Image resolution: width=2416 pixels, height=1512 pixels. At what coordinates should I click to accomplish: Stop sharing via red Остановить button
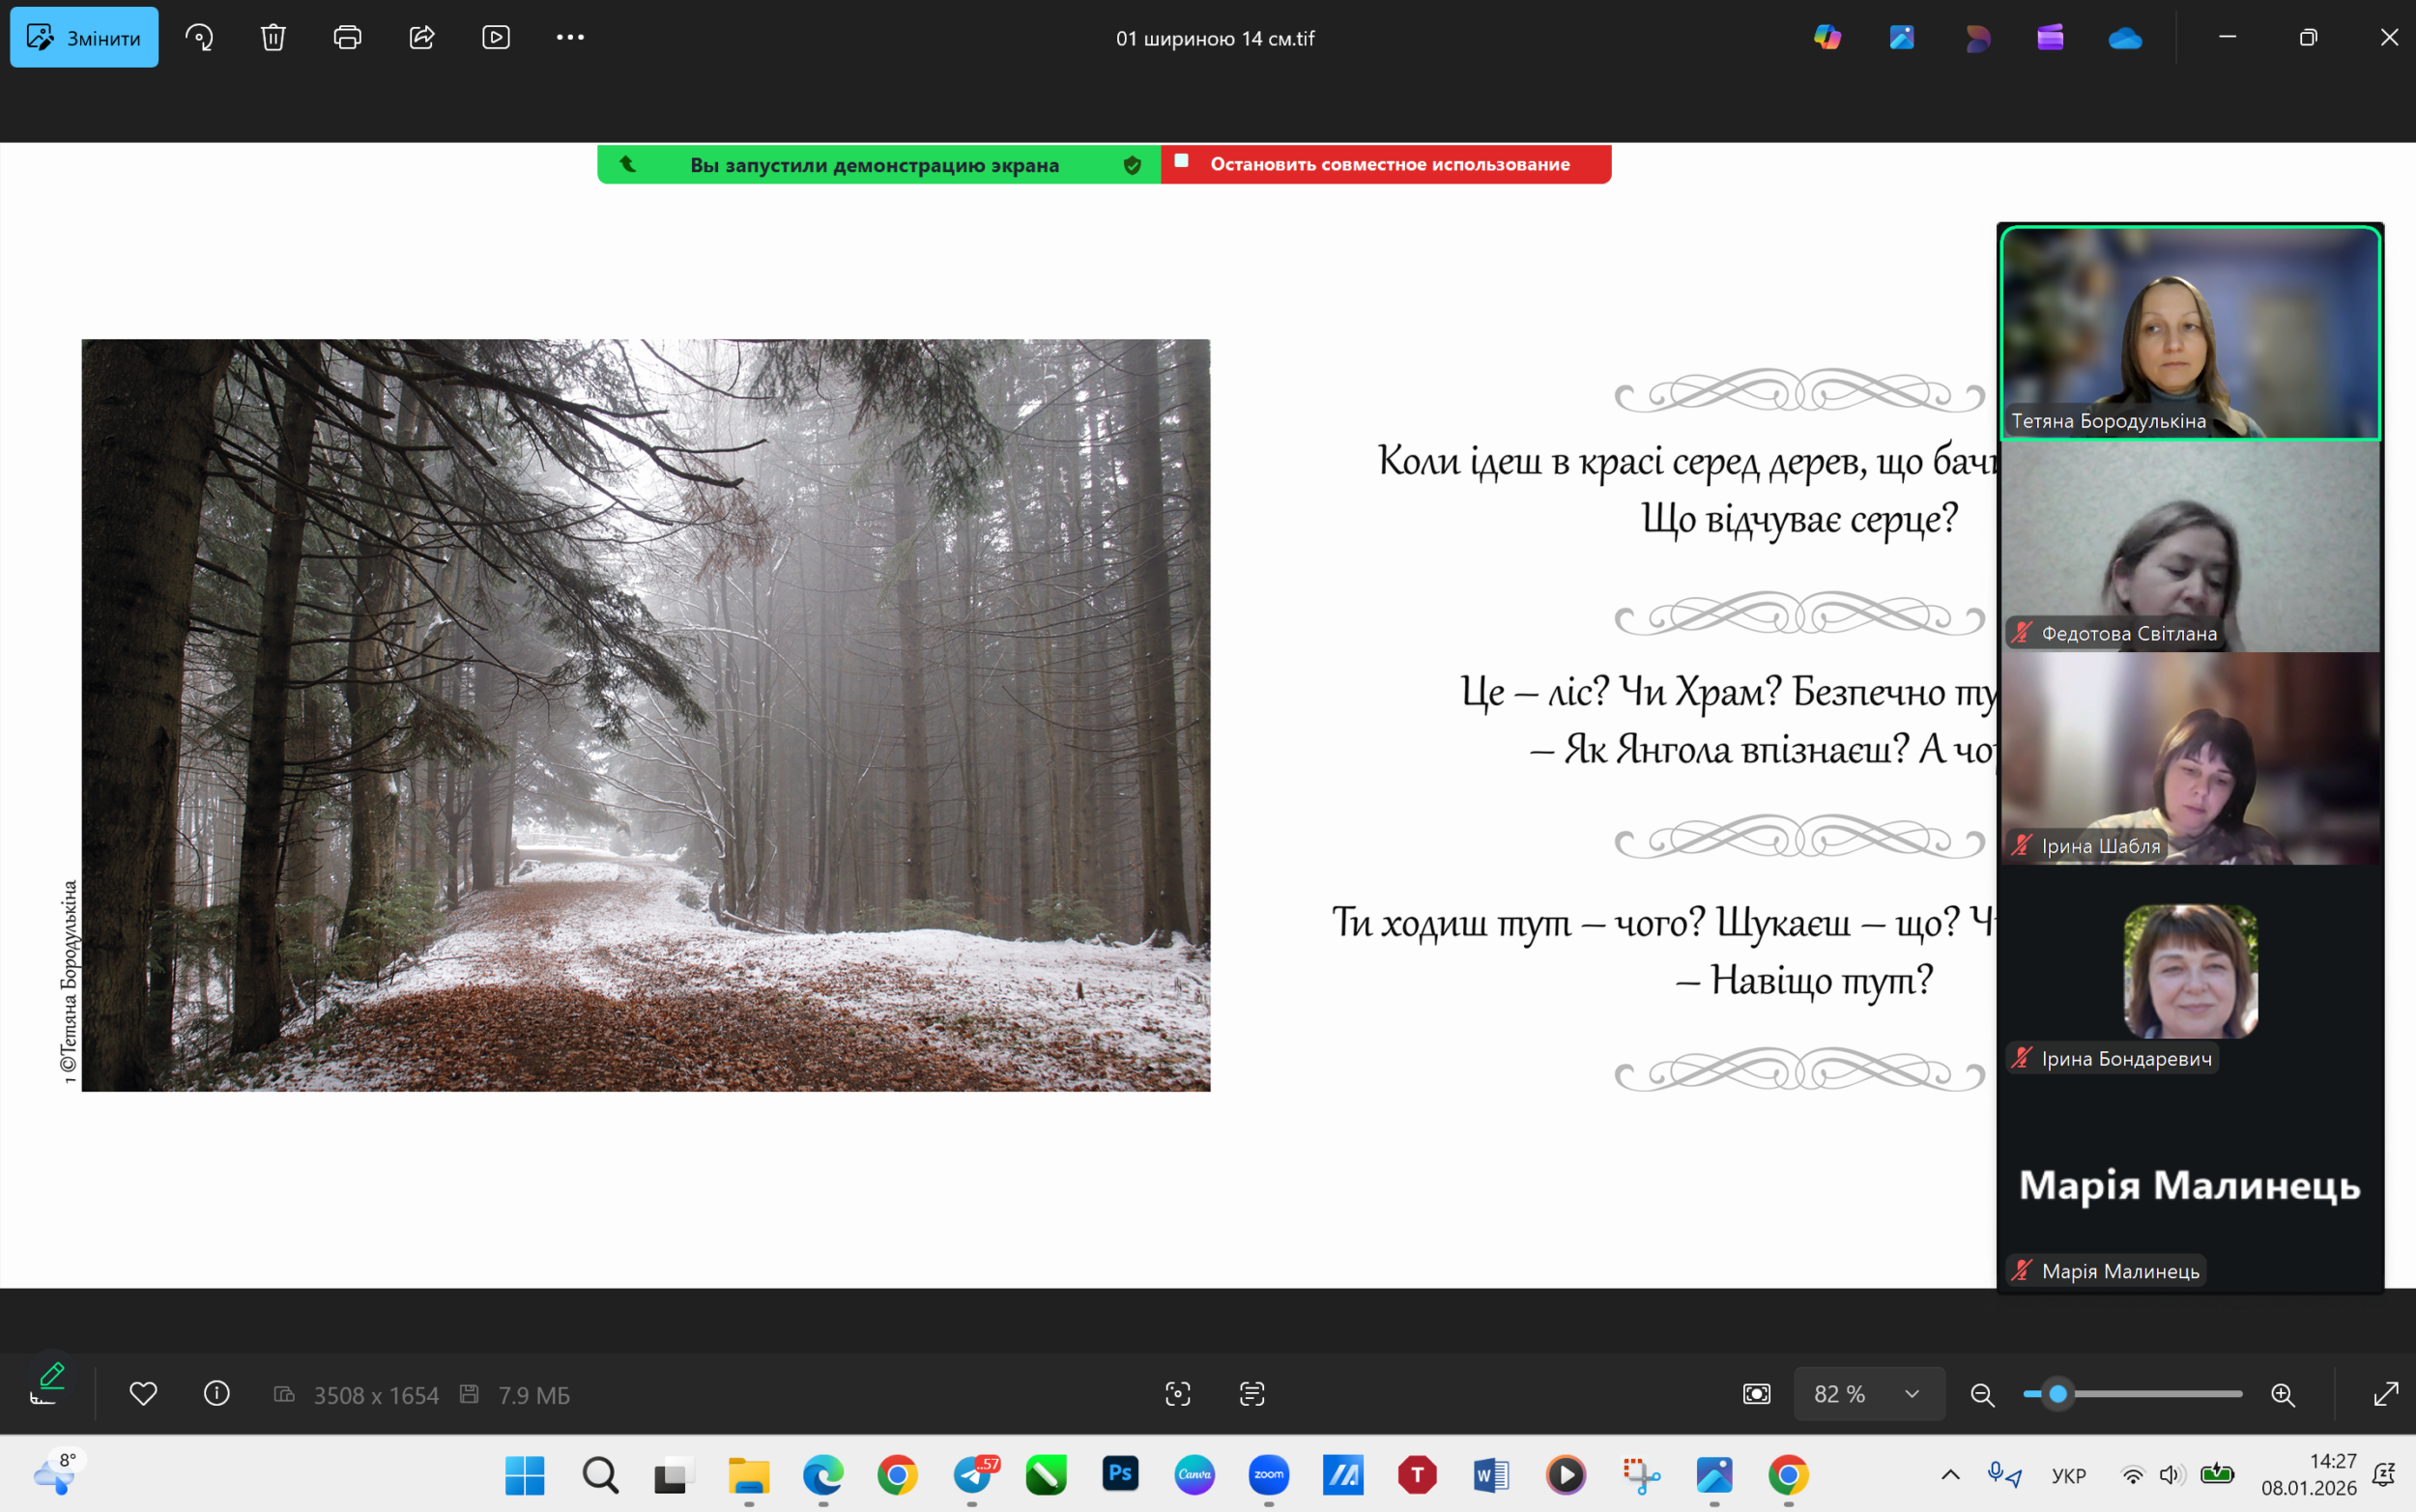[x=1386, y=164]
